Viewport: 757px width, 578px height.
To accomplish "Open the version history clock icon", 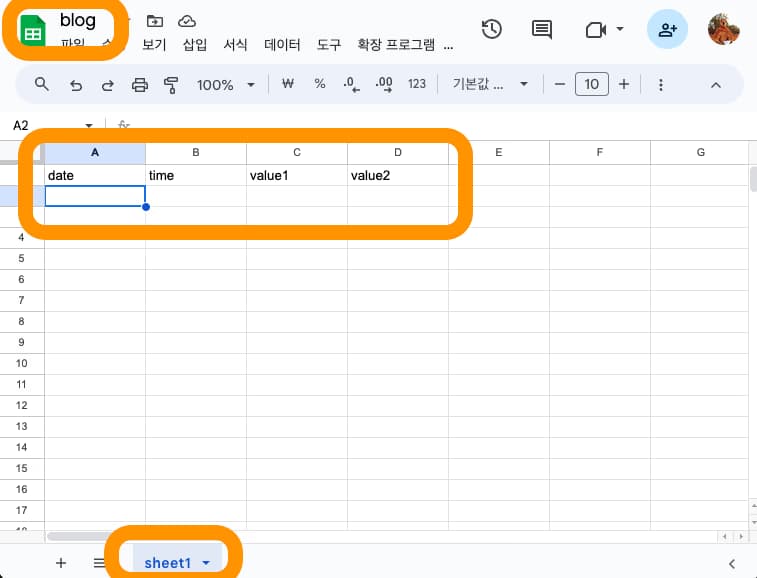I will (491, 29).
